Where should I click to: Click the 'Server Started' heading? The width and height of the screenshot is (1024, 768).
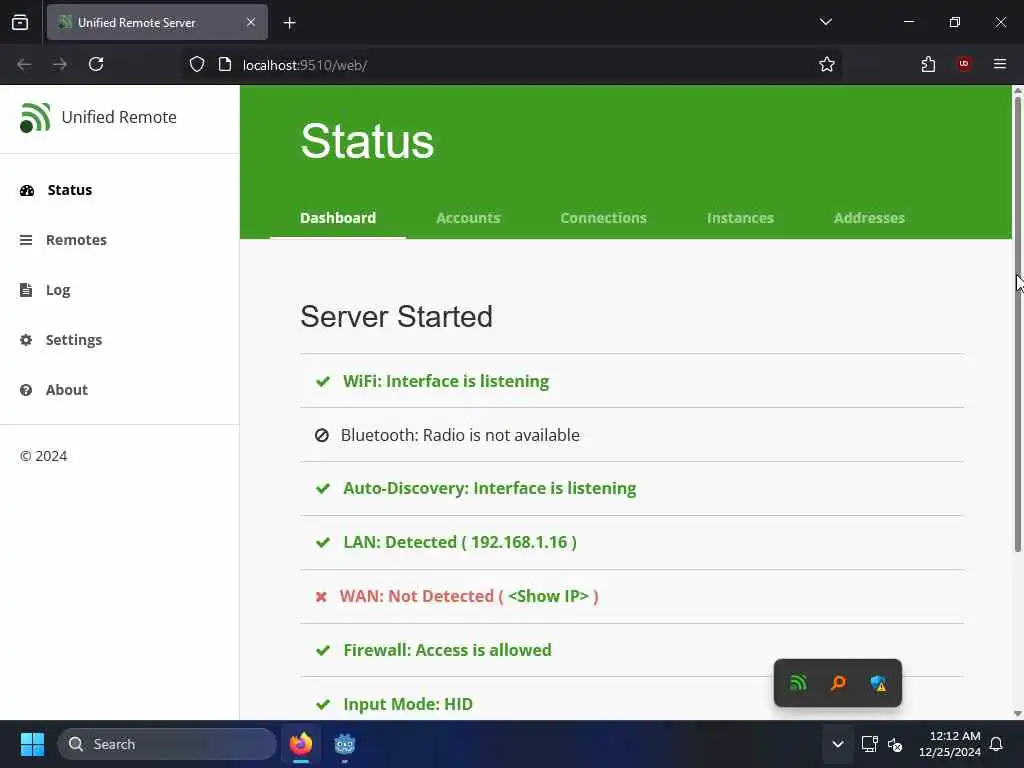pyautogui.click(x=396, y=317)
